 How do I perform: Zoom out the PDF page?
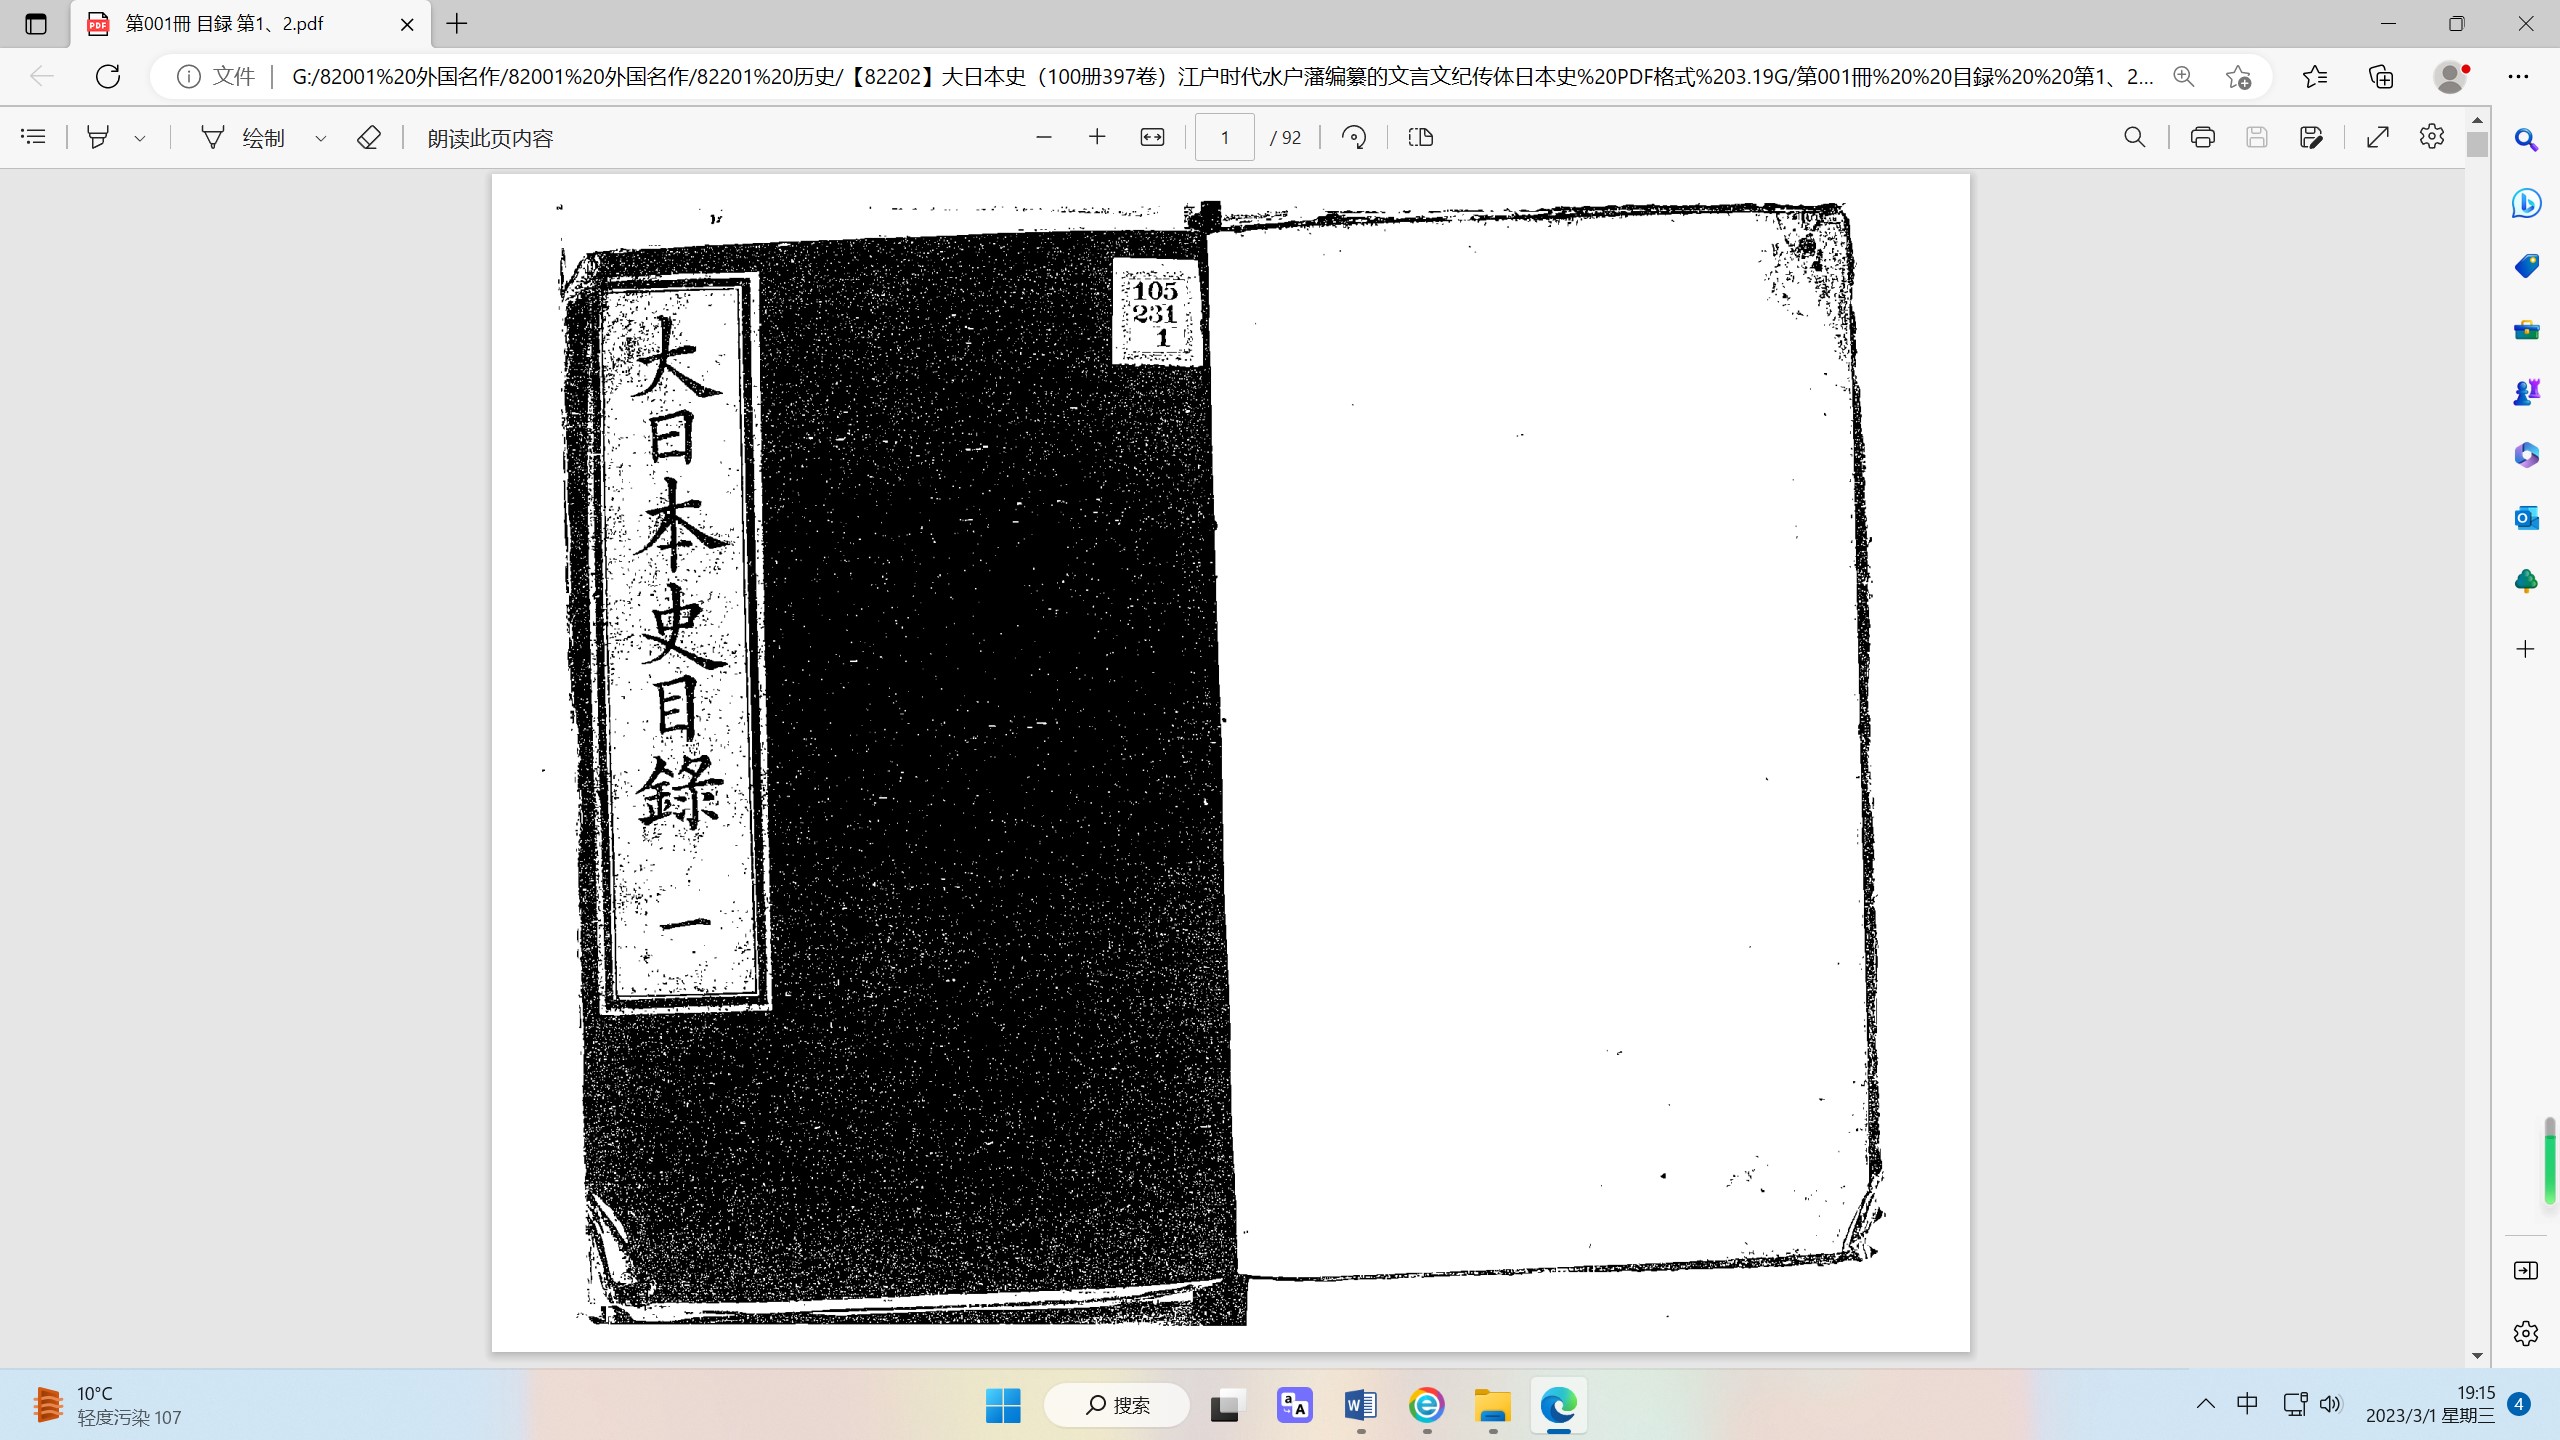[x=1044, y=137]
